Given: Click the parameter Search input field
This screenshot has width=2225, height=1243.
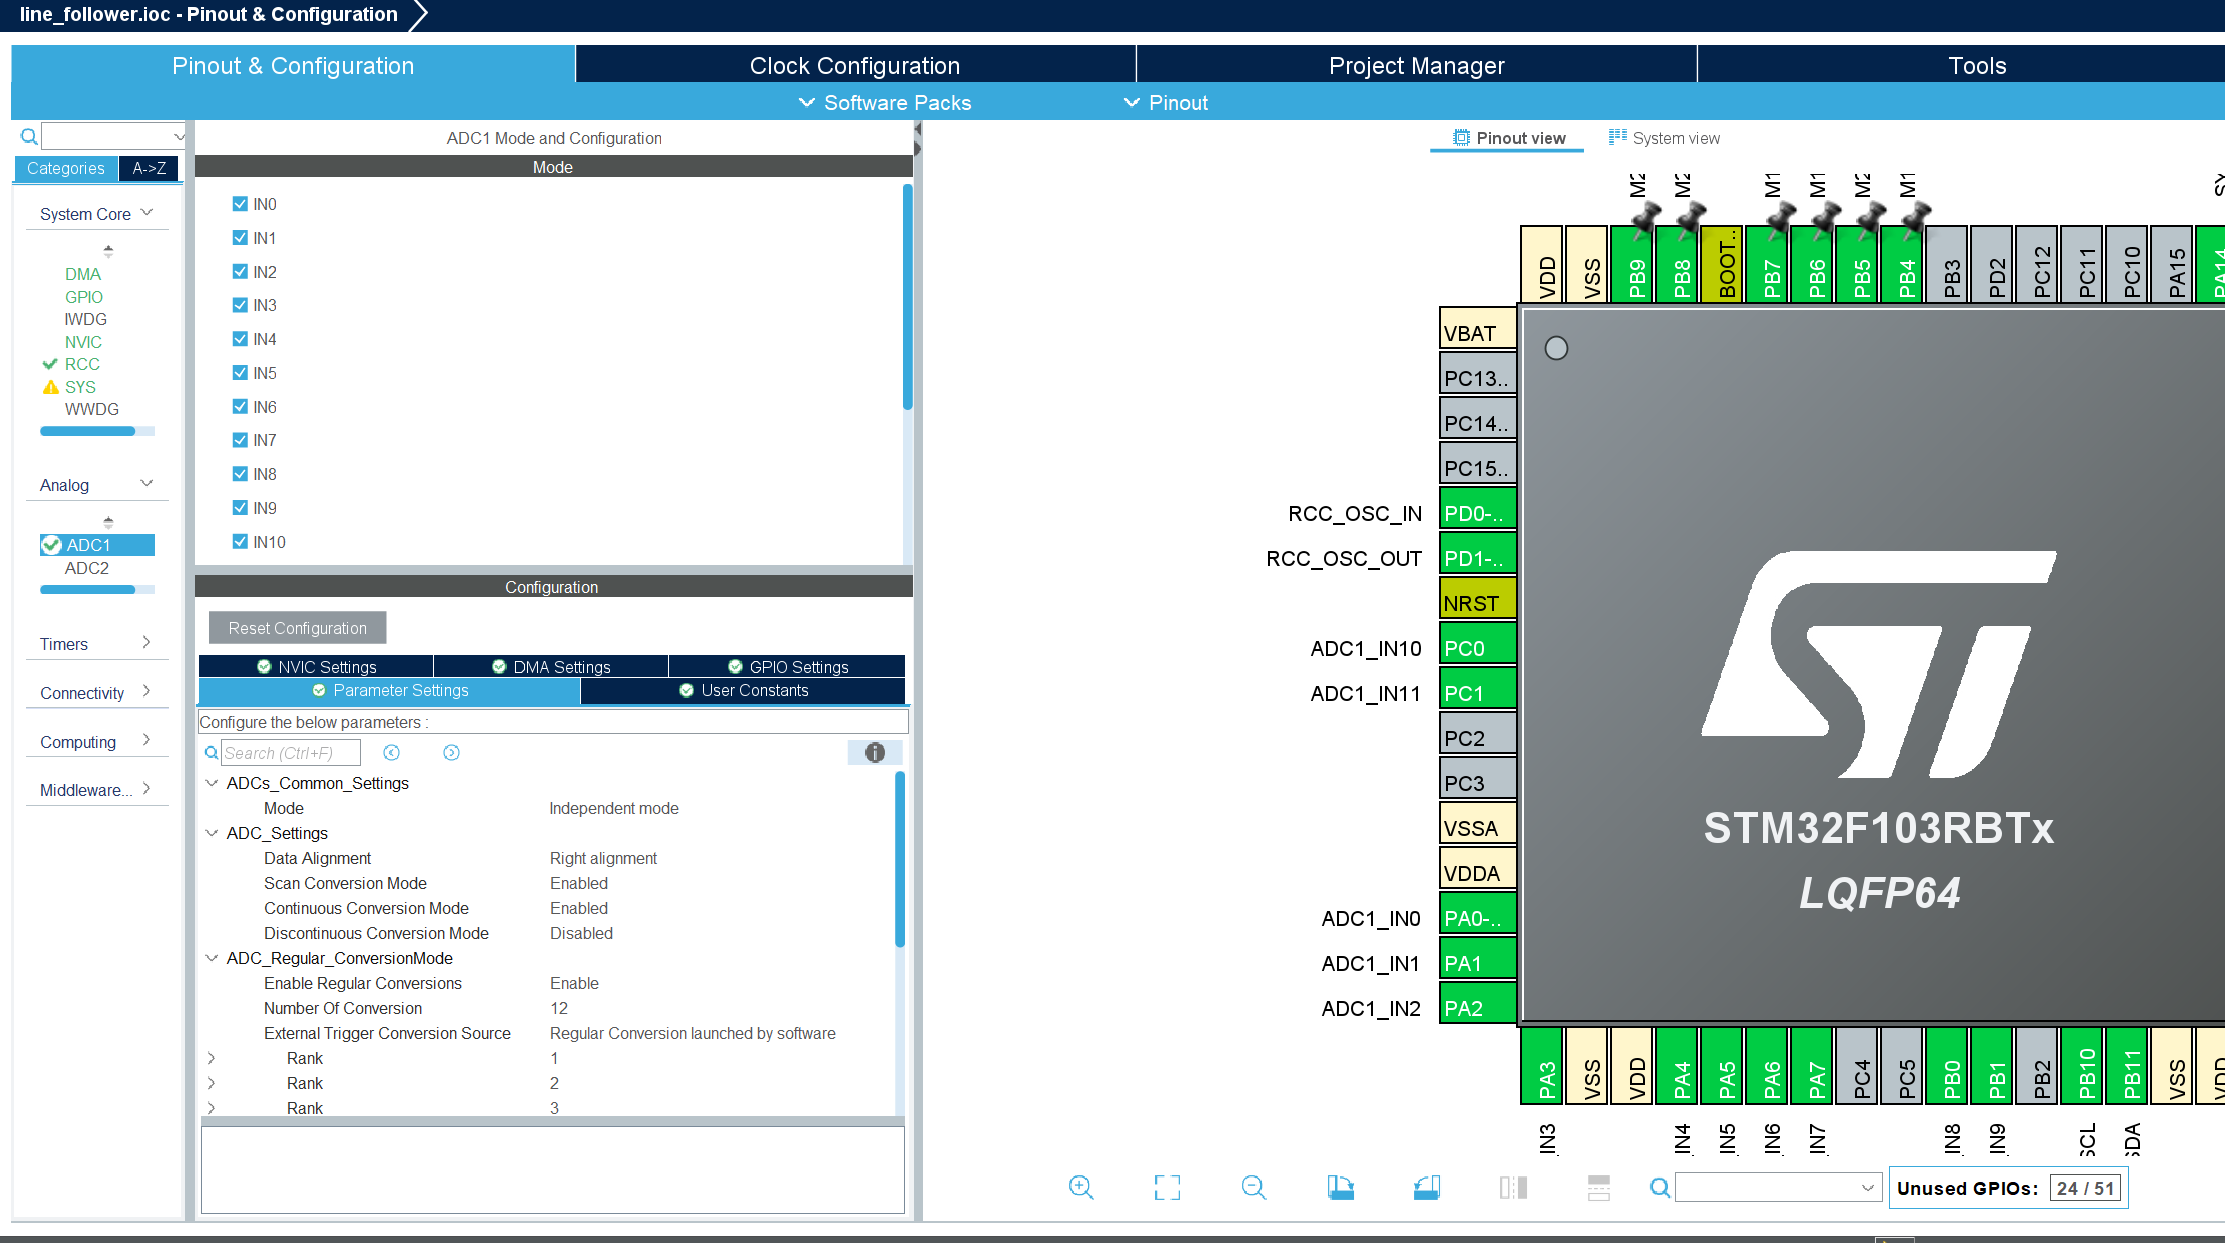Looking at the screenshot, I should coord(290,753).
